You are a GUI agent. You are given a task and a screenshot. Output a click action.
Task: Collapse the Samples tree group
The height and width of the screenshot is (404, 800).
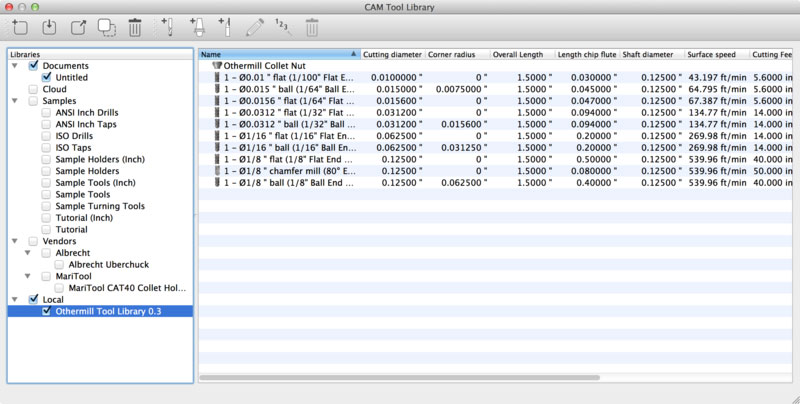[15, 101]
